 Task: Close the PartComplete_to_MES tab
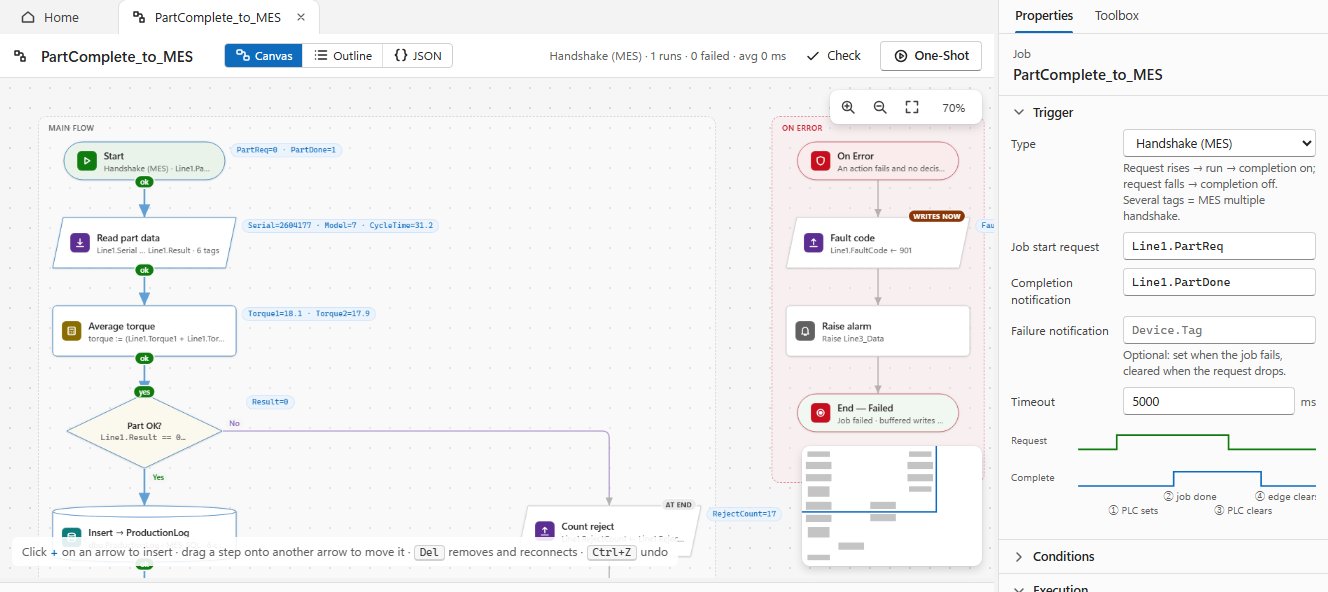click(x=301, y=18)
